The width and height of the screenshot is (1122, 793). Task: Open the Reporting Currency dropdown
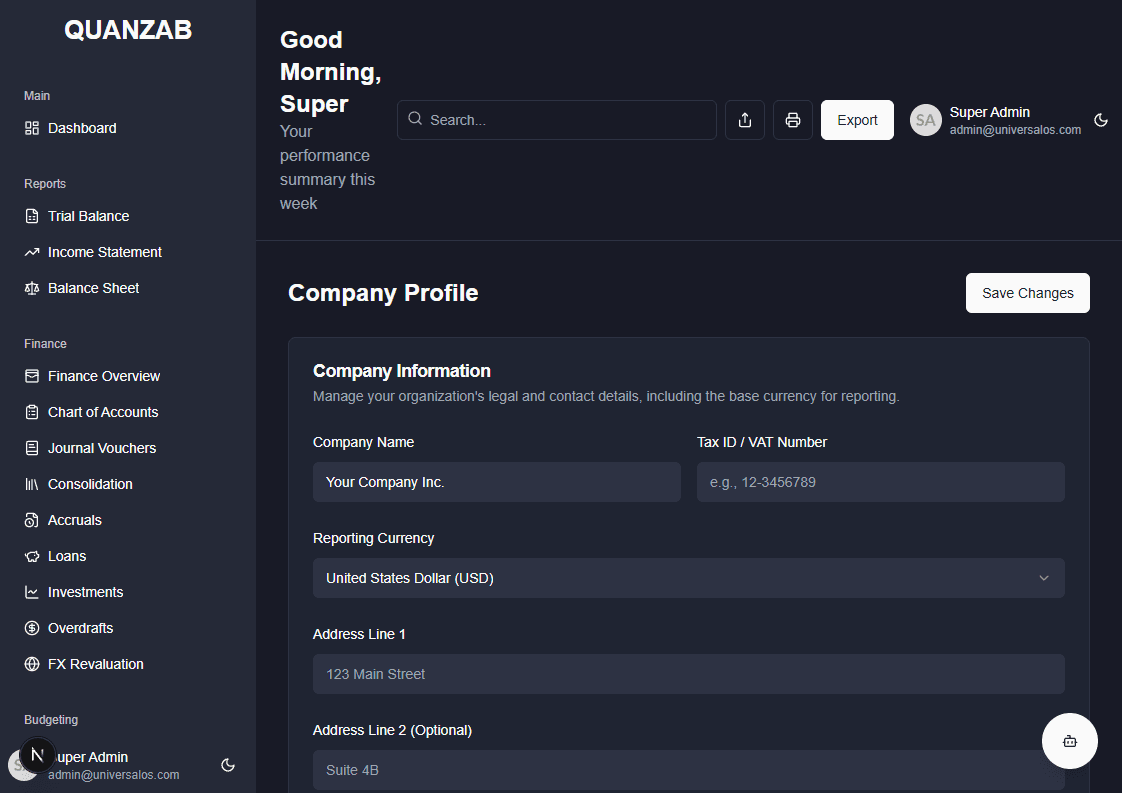point(688,578)
